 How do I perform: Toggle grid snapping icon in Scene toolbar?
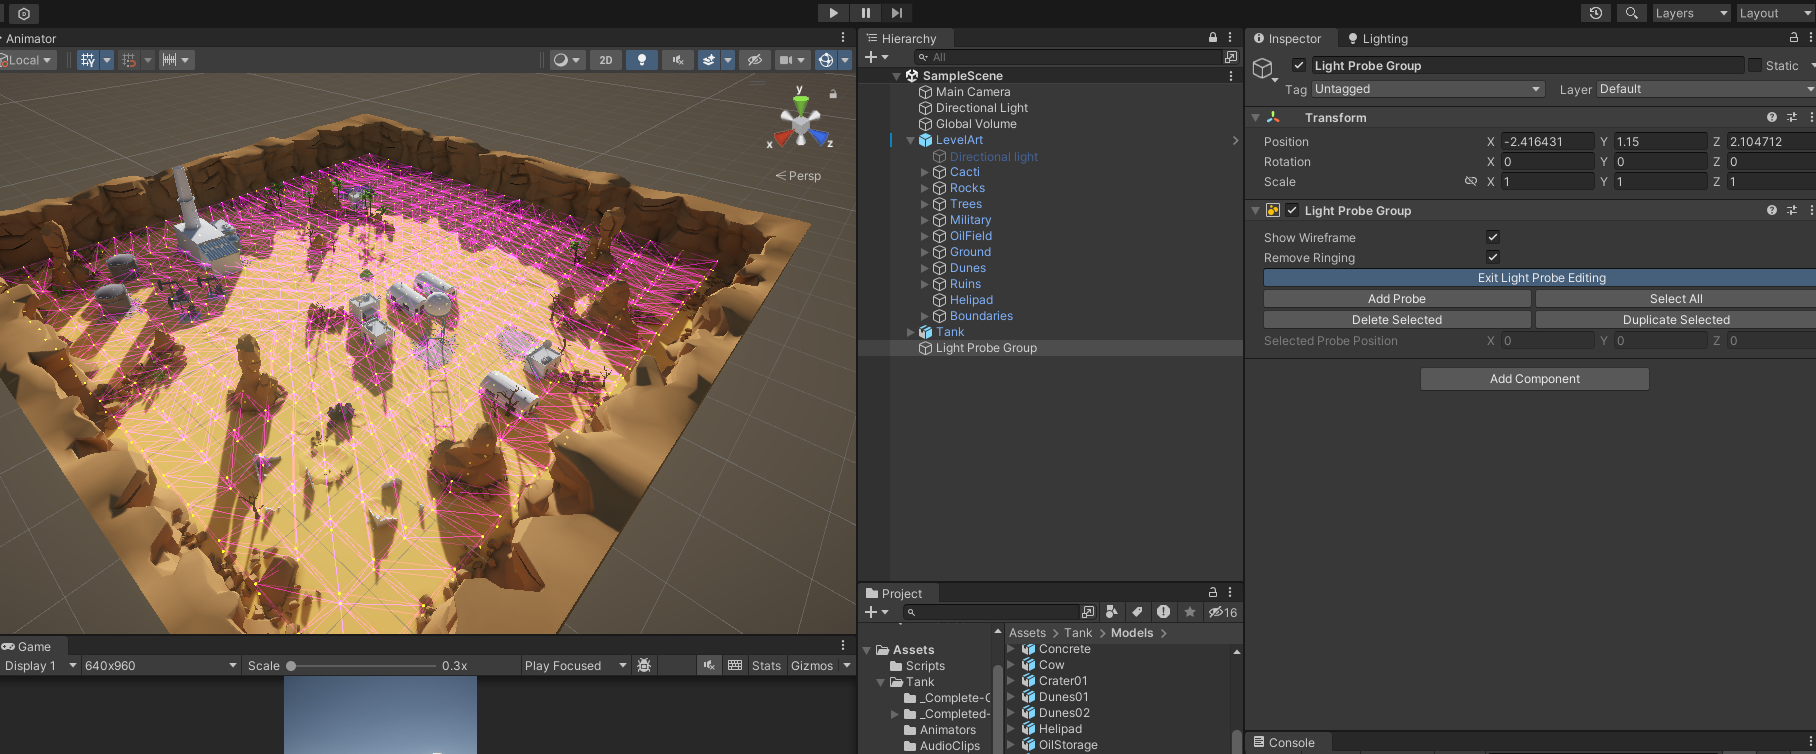click(88, 60)
